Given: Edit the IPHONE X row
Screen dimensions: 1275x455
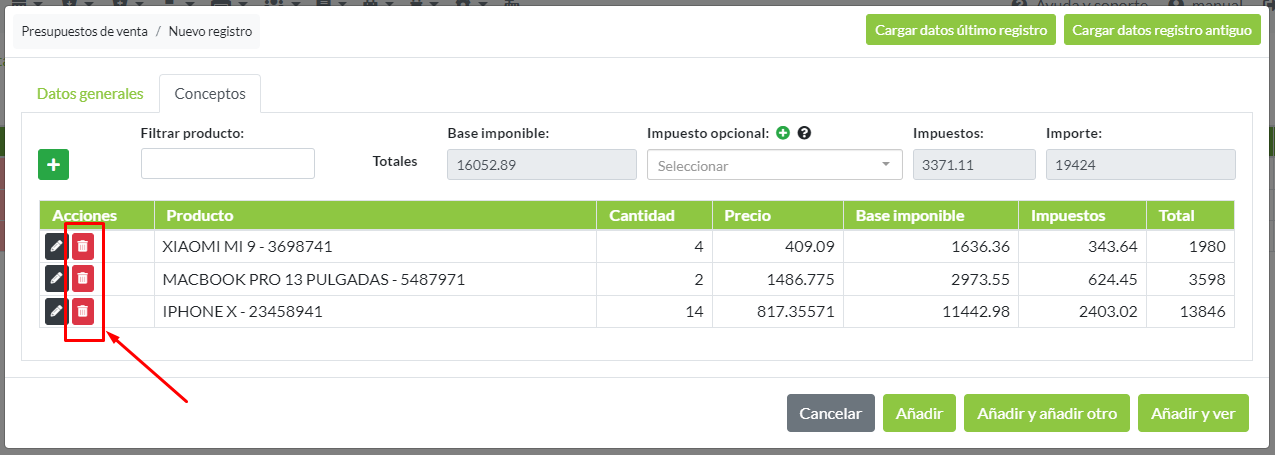Looking at the screenshot, I should point(56,311).
